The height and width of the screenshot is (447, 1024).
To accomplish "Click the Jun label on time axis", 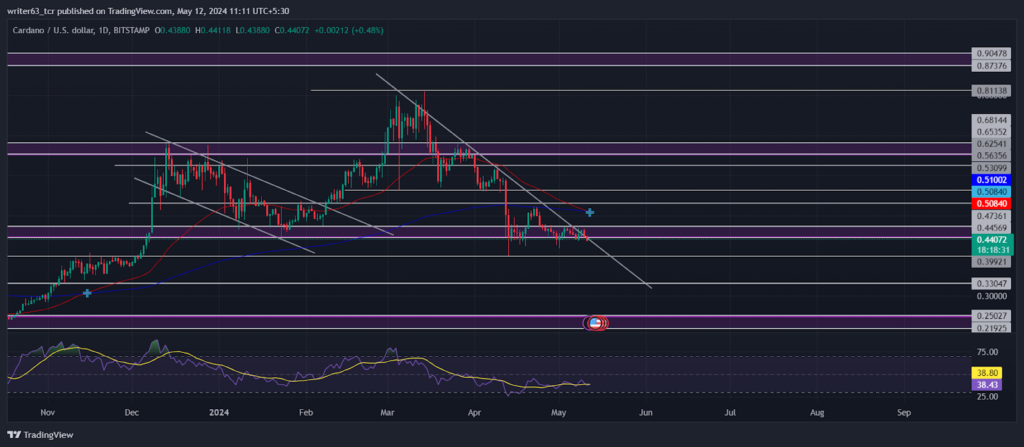I will tap(646, 413).
